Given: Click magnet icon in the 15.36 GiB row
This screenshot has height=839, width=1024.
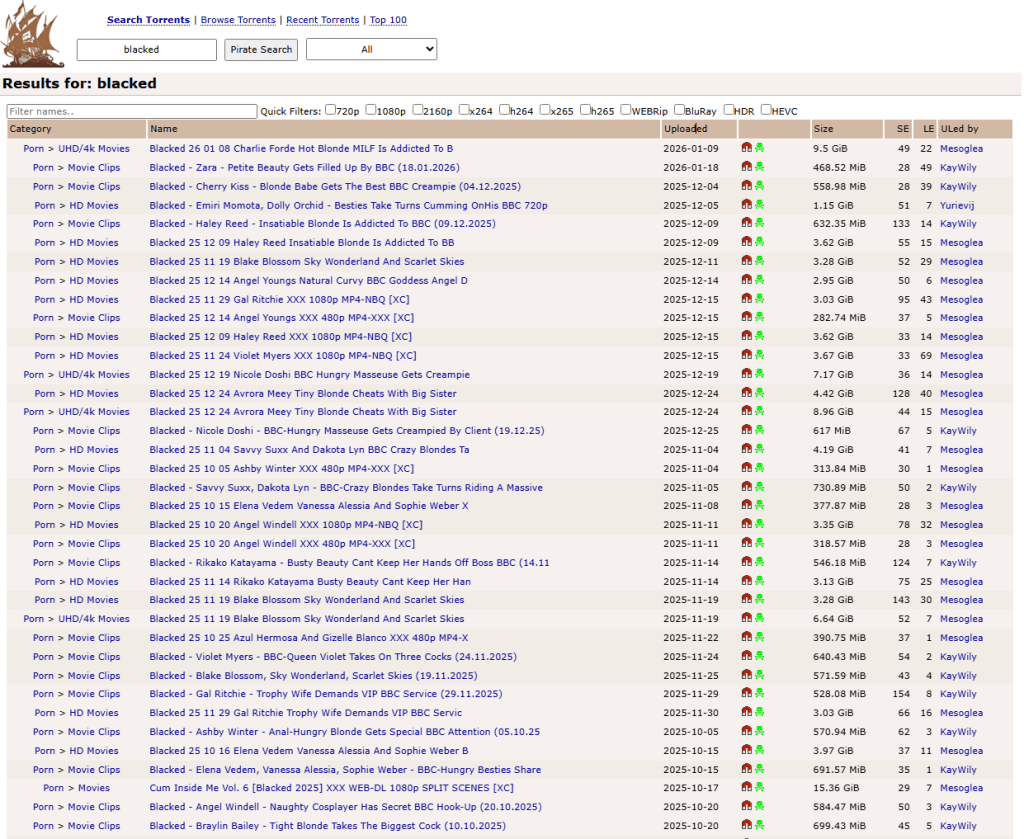Looking at the screenshot, I should (x=746, y=788).
